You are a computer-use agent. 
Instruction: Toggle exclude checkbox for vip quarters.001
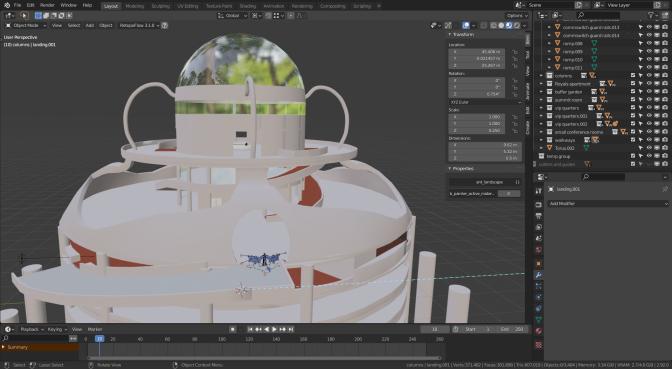(633, 116)
